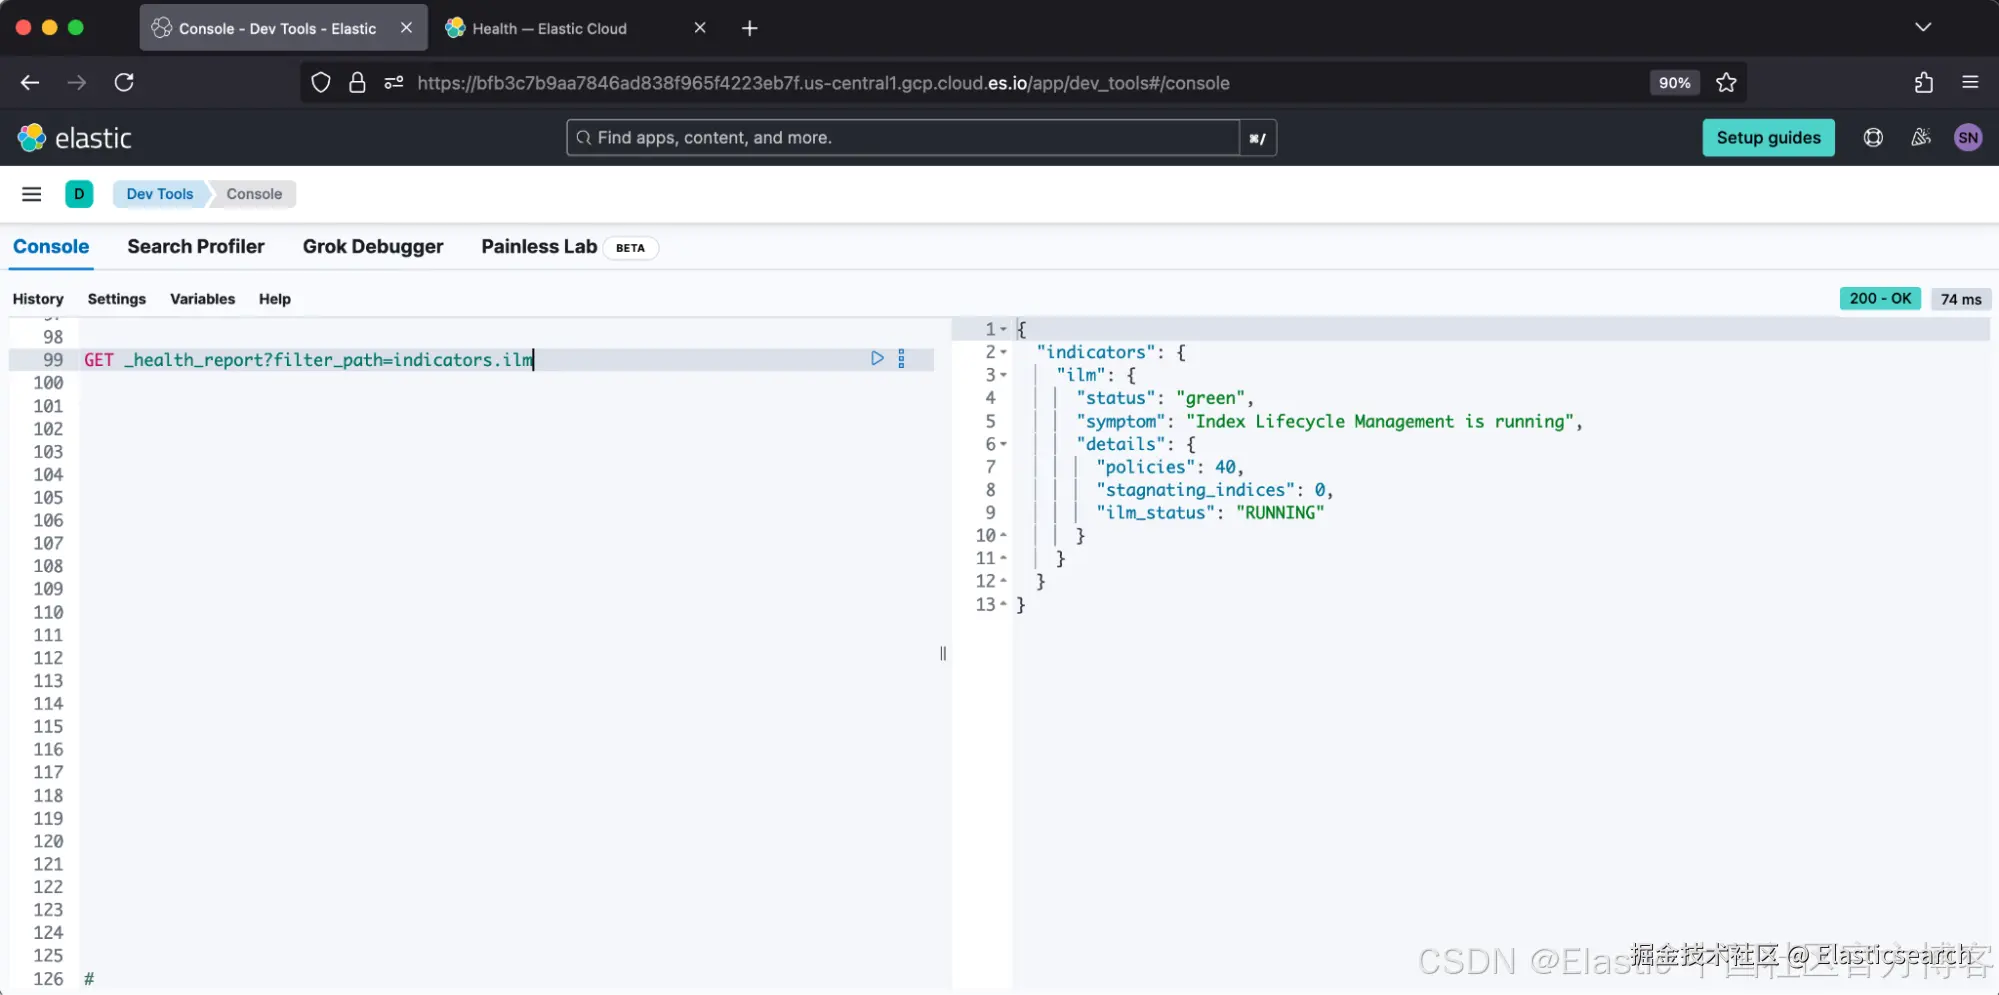Open the Painless Lab tab
This screenshot has height=995, width=1999.
(539, 247)
